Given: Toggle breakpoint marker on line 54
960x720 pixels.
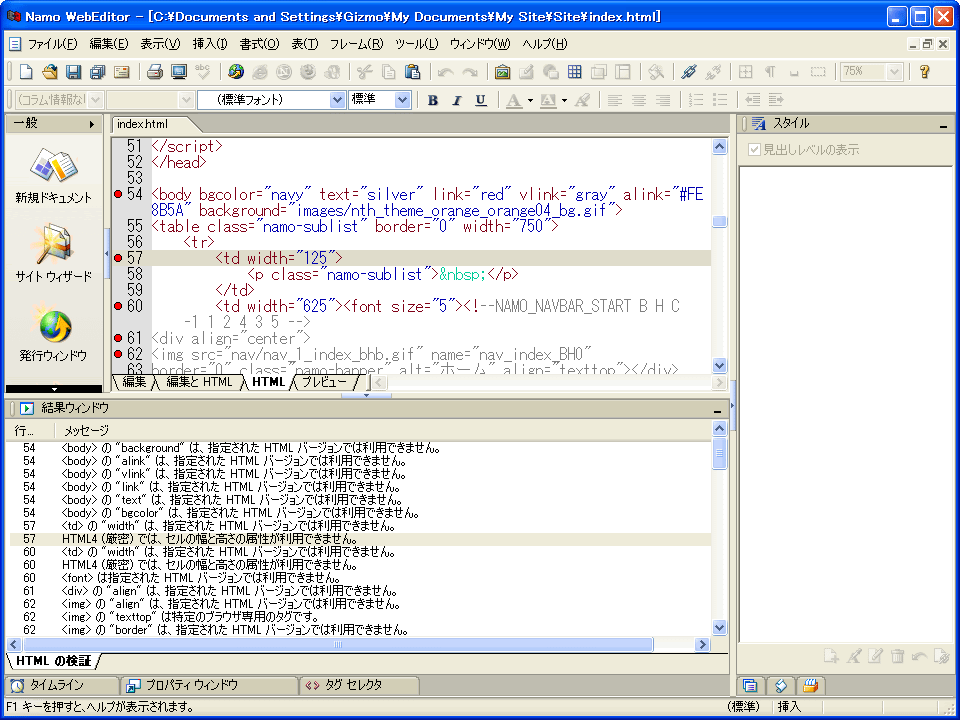Looking at the screenshot, I should point(118,194).
